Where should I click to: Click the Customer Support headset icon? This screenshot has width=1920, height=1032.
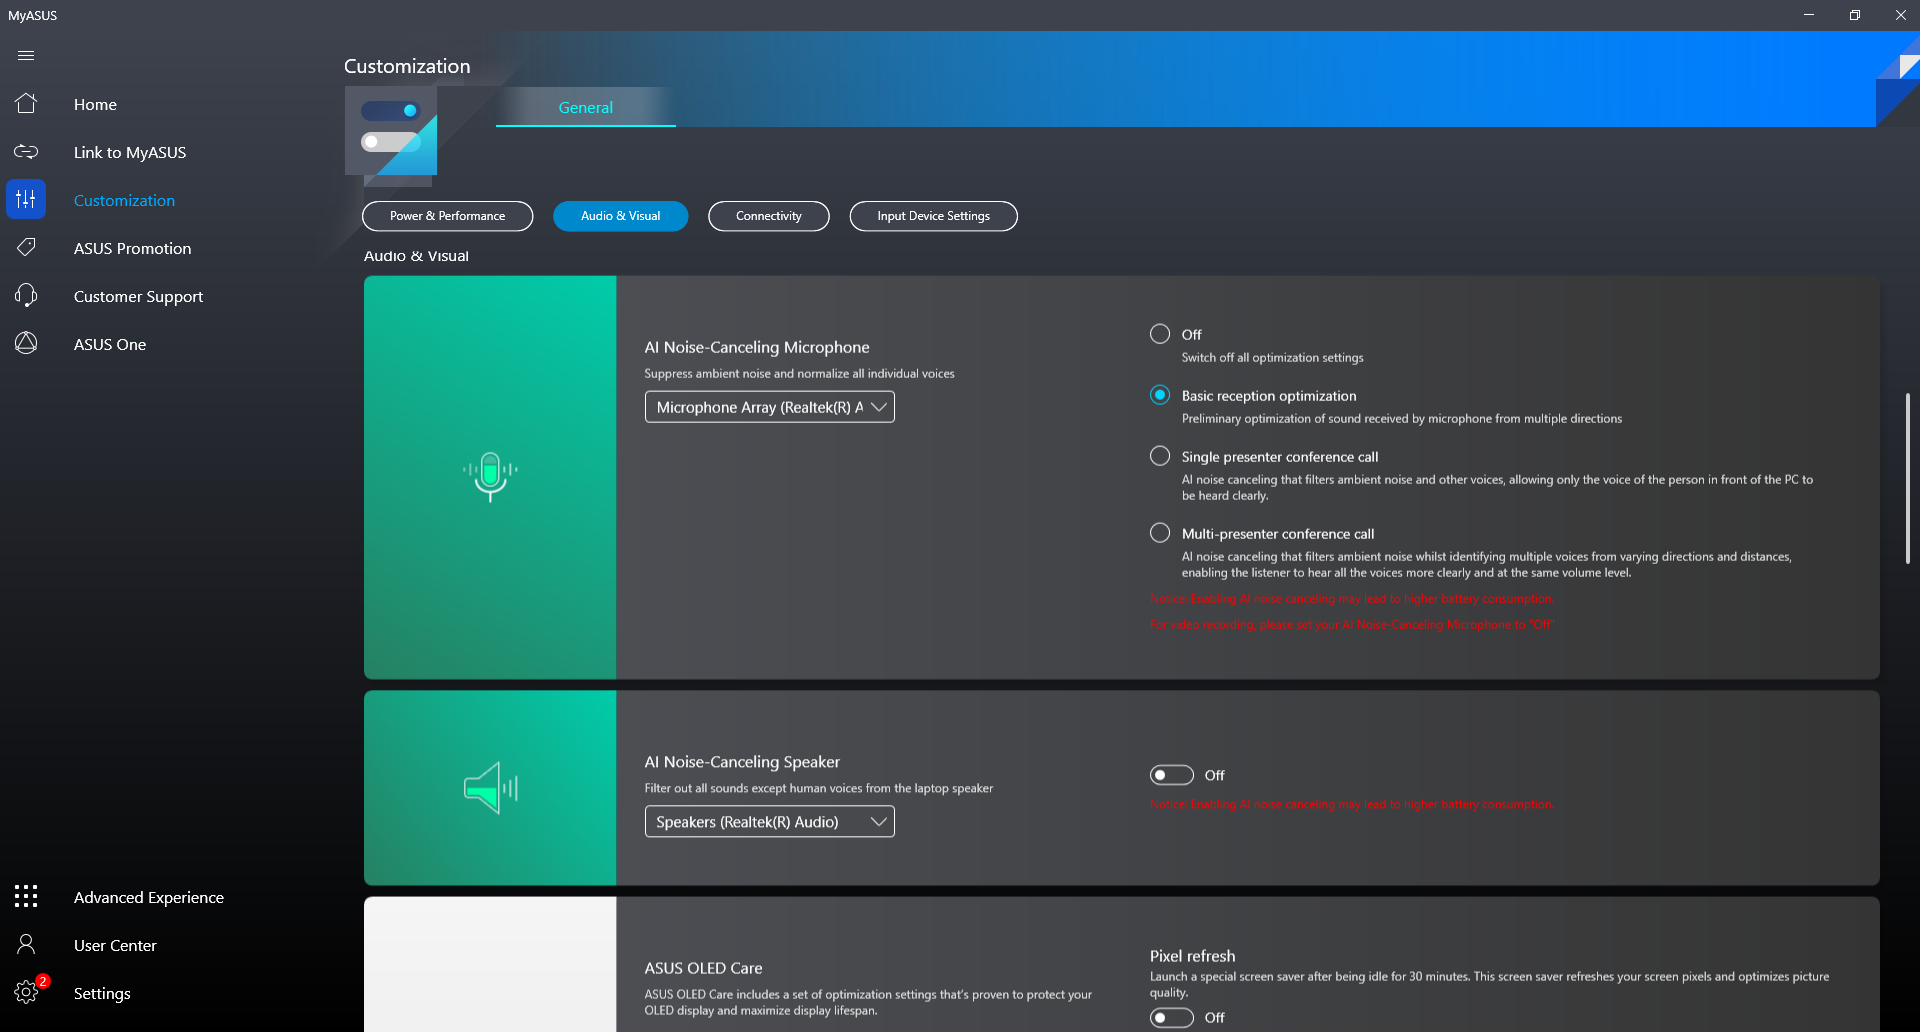[26, 295]
